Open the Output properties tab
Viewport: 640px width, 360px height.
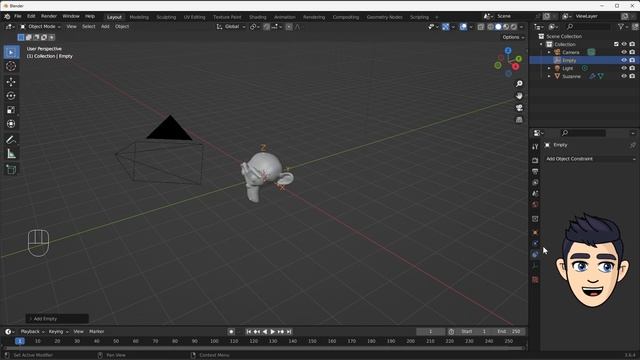click(535, 171)
